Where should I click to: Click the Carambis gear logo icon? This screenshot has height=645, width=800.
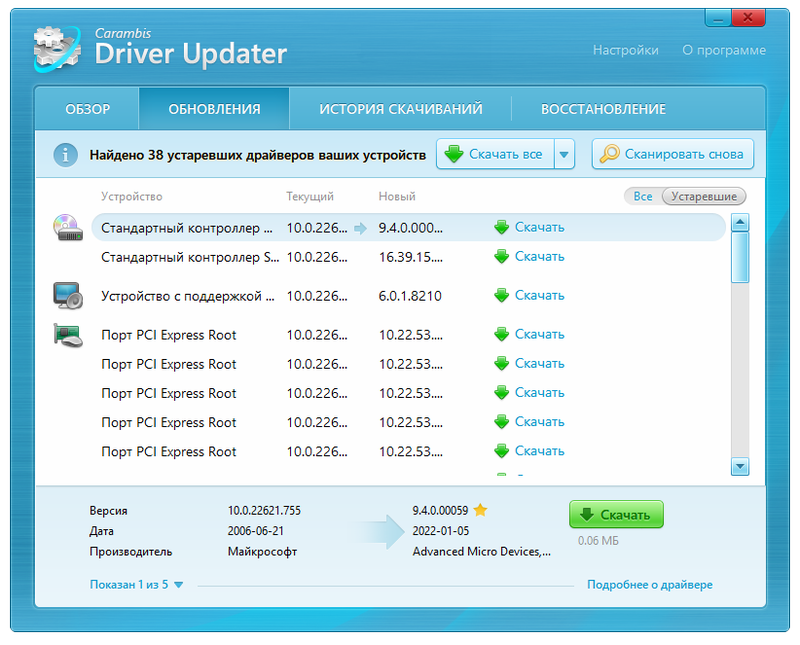click(57, 49)
